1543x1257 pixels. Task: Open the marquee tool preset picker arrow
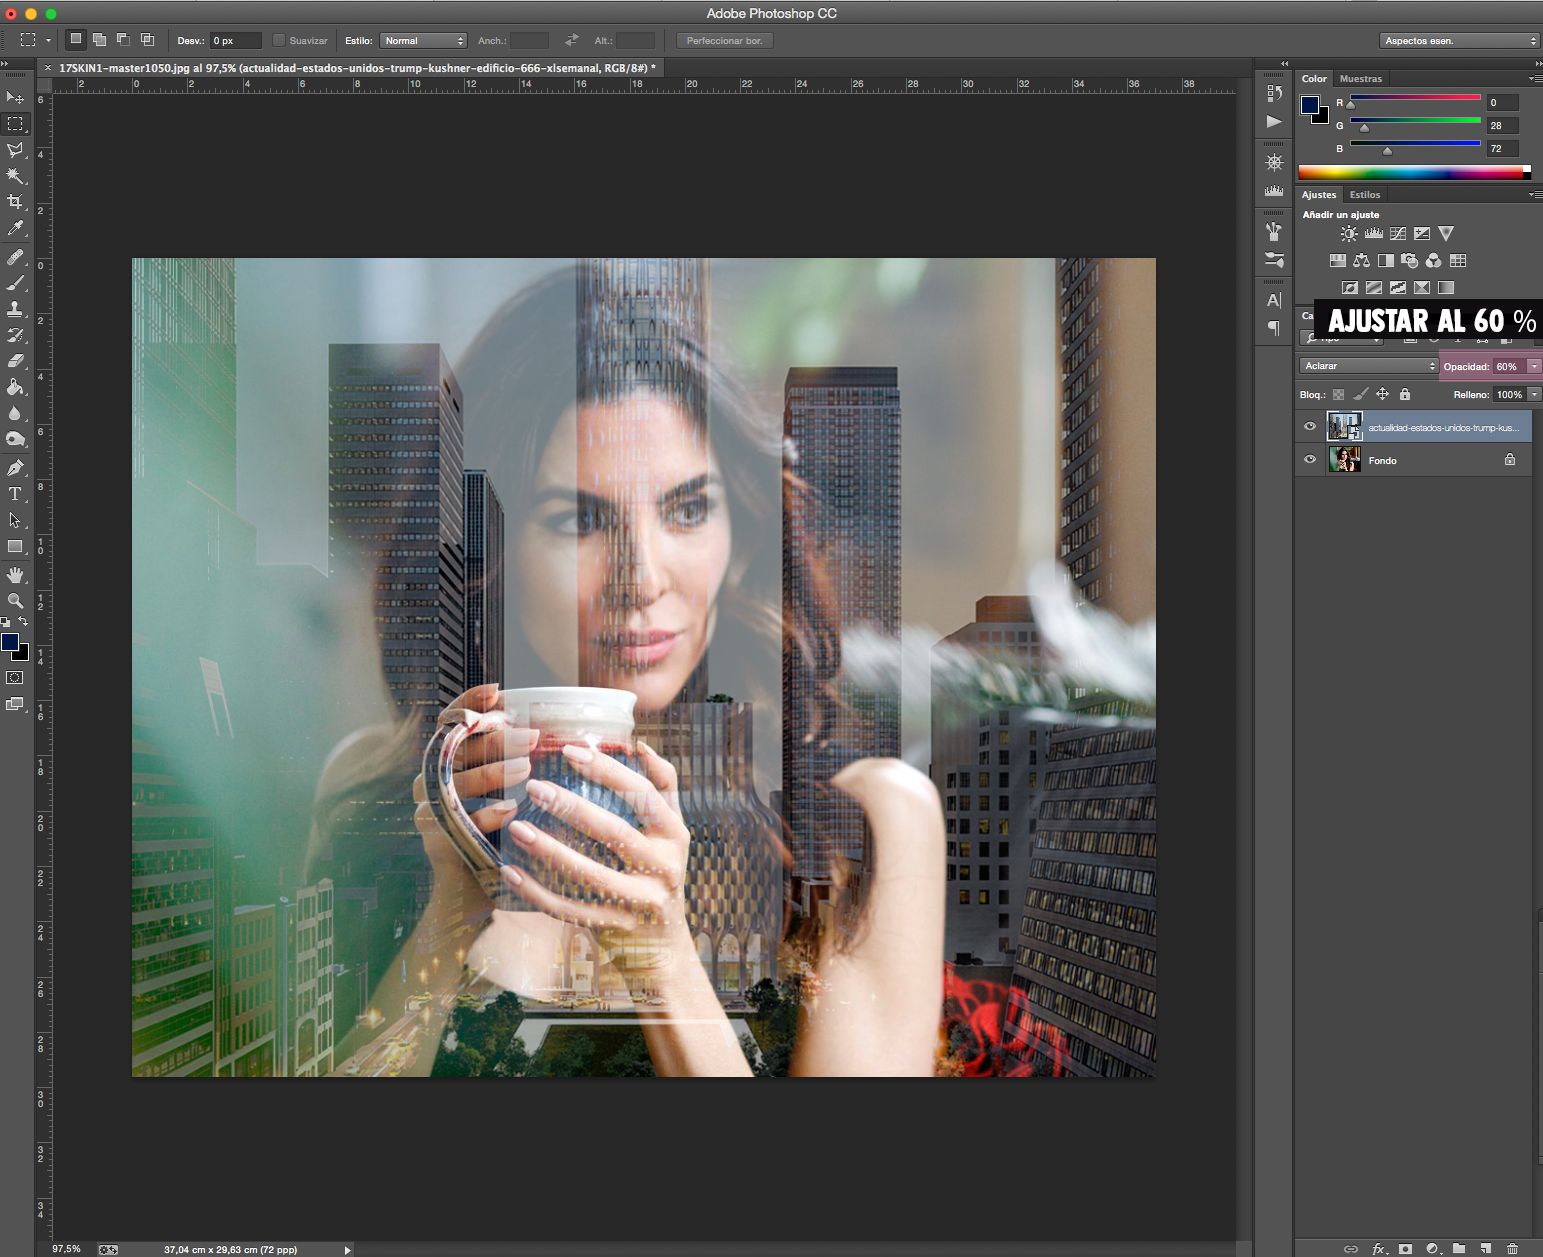click(x=48, y=41)
